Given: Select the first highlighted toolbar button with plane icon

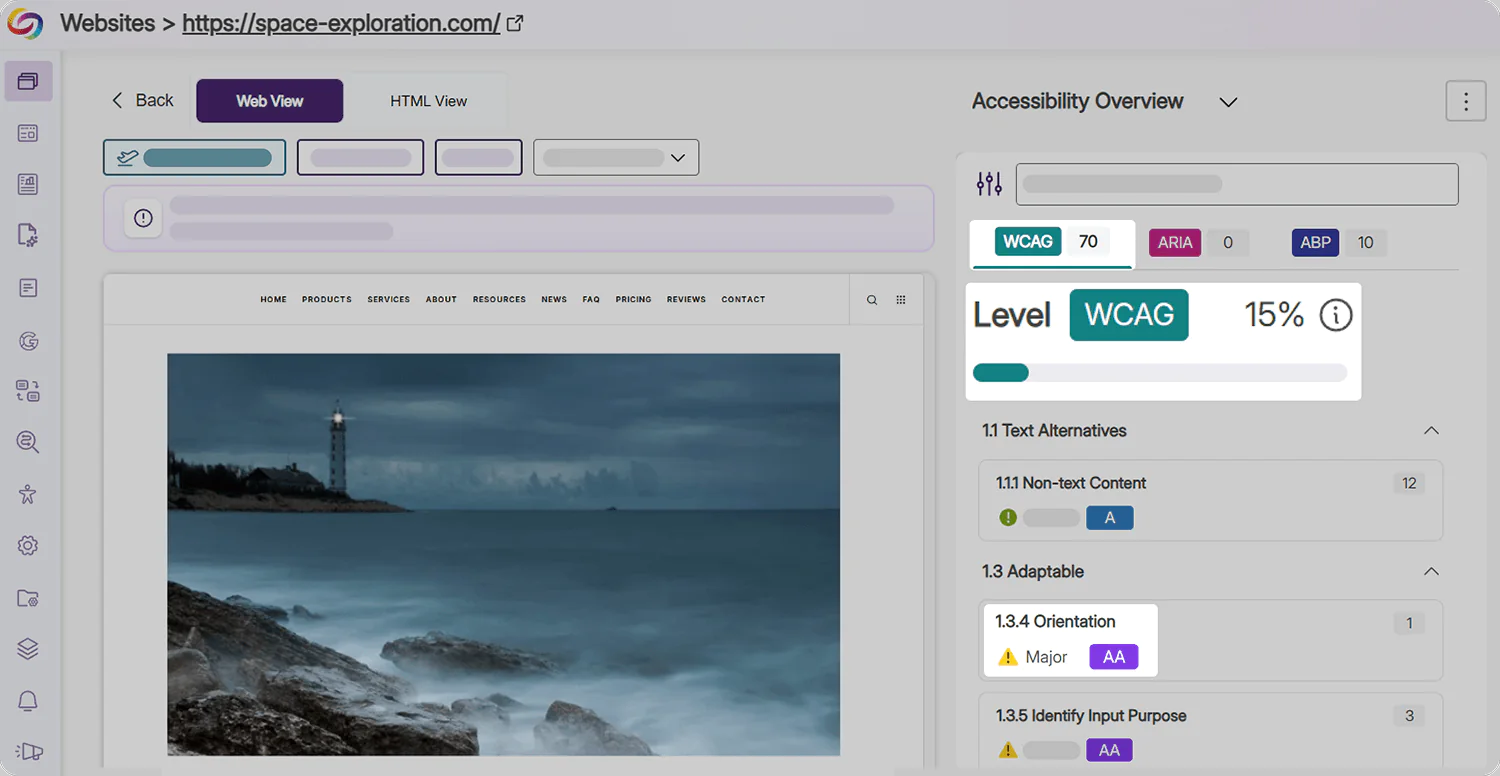Looking at the screenshot, I should (x=194, y=157).
